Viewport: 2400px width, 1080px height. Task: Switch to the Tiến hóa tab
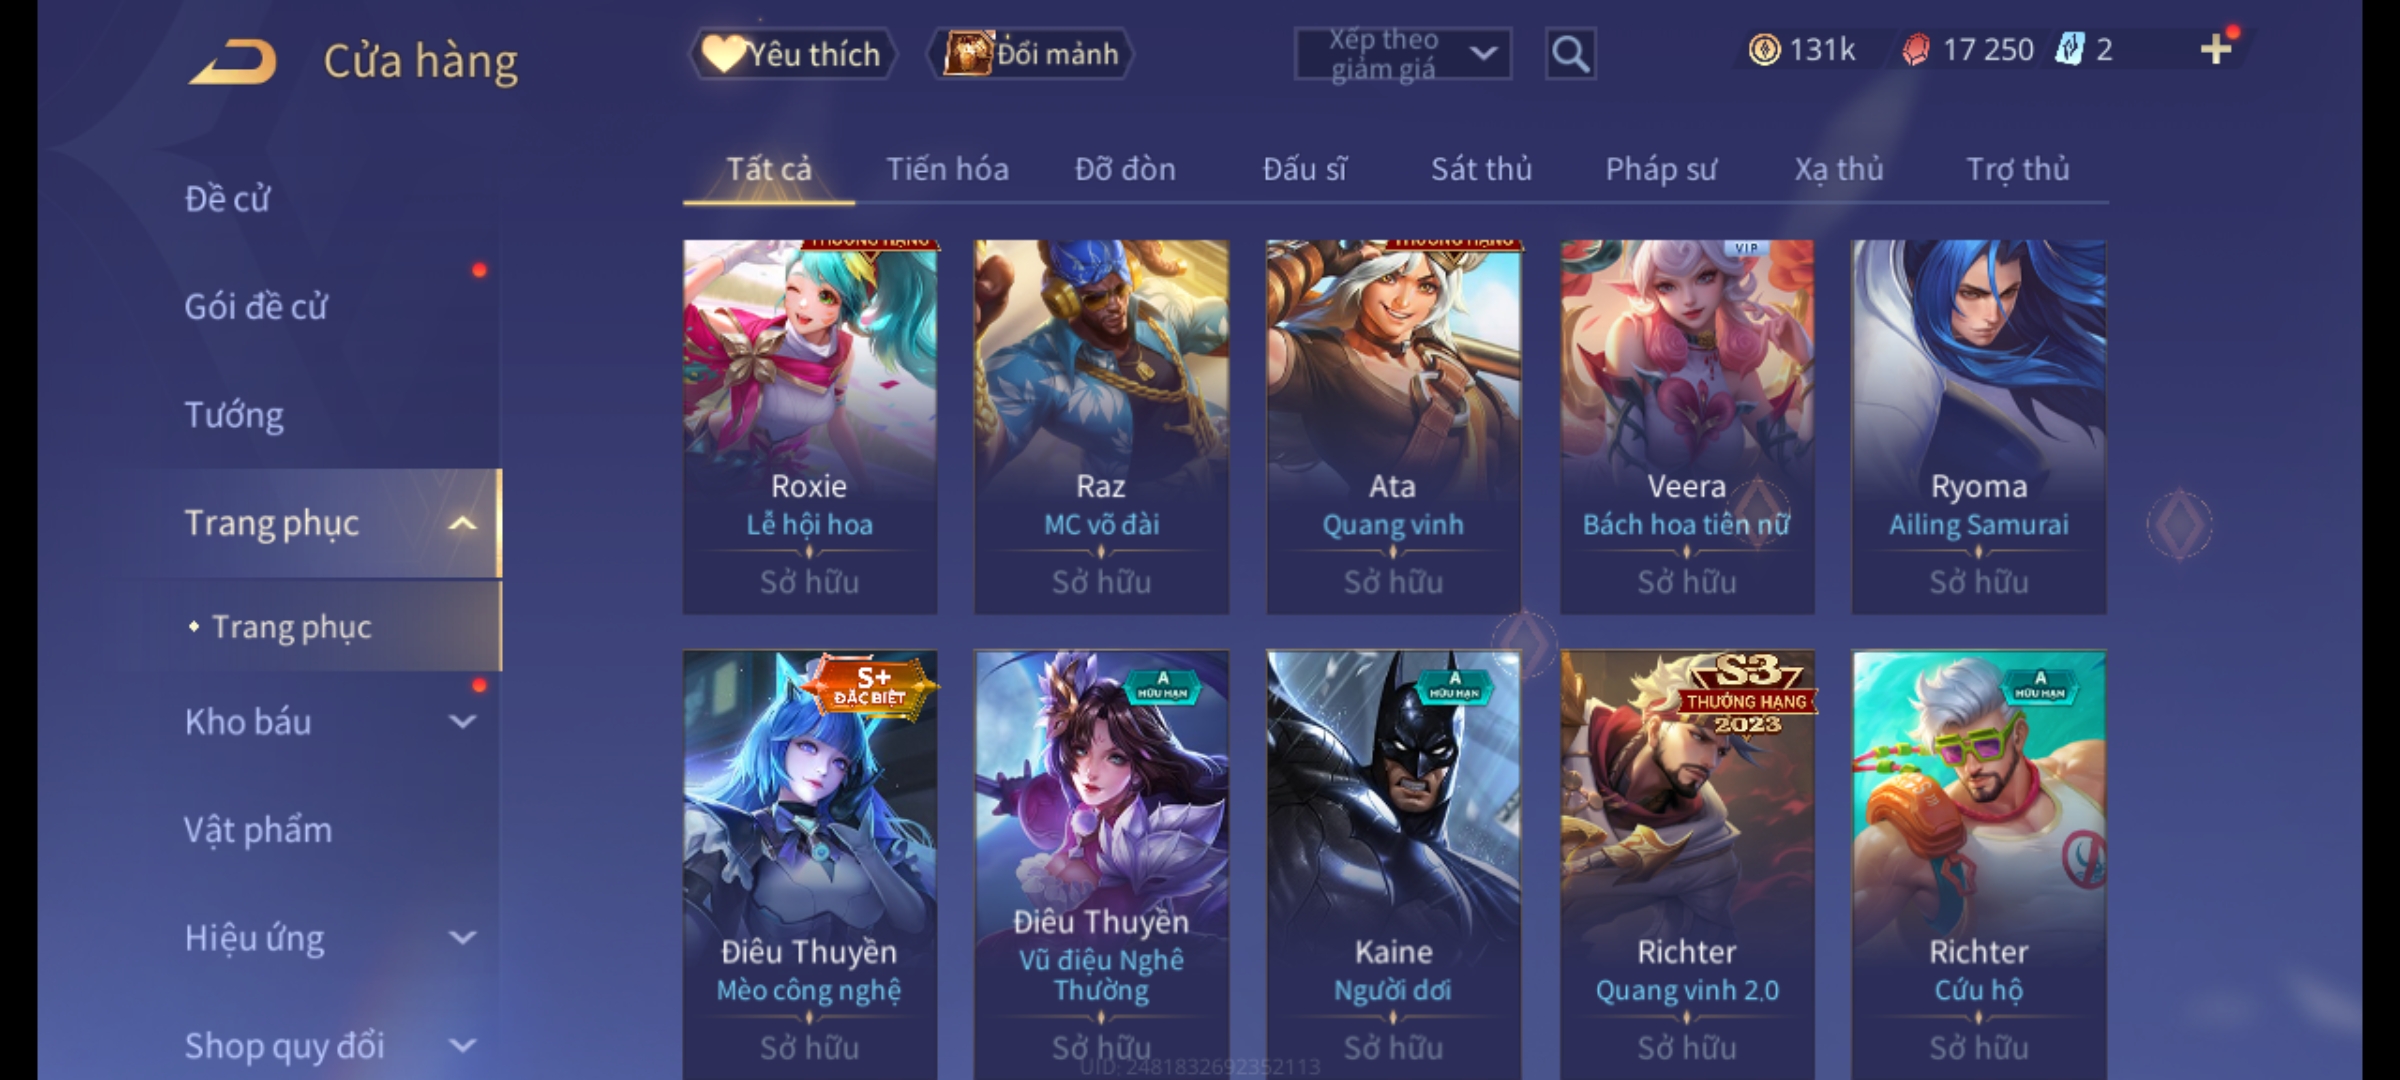point(947,169)
